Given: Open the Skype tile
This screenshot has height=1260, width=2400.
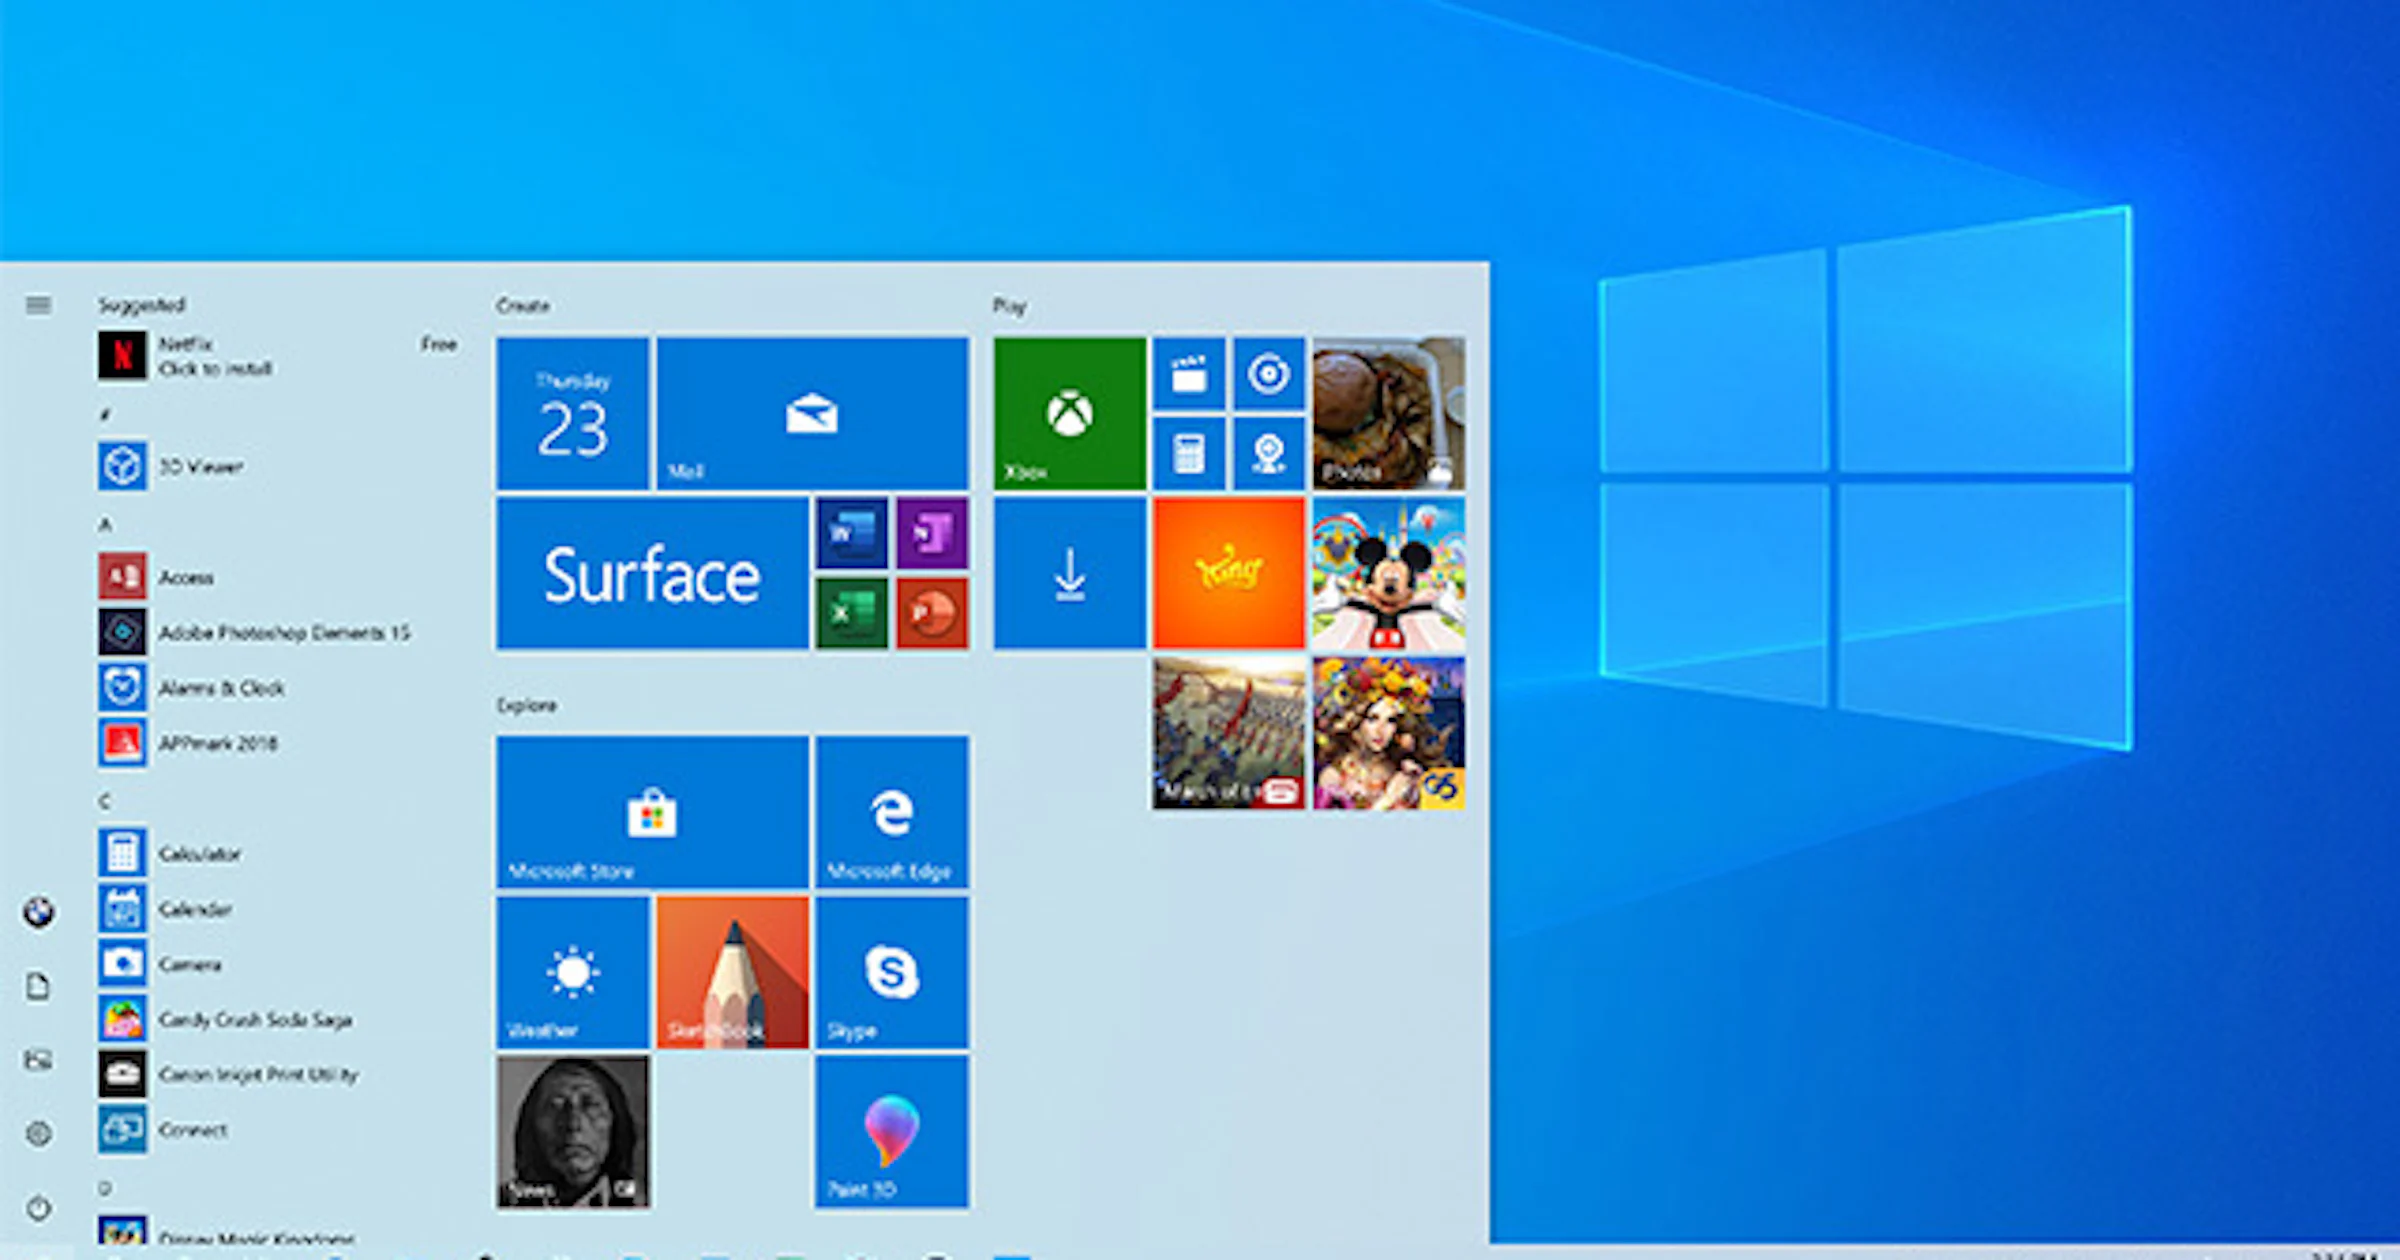Looking at the screenshot, I should 892,972.
